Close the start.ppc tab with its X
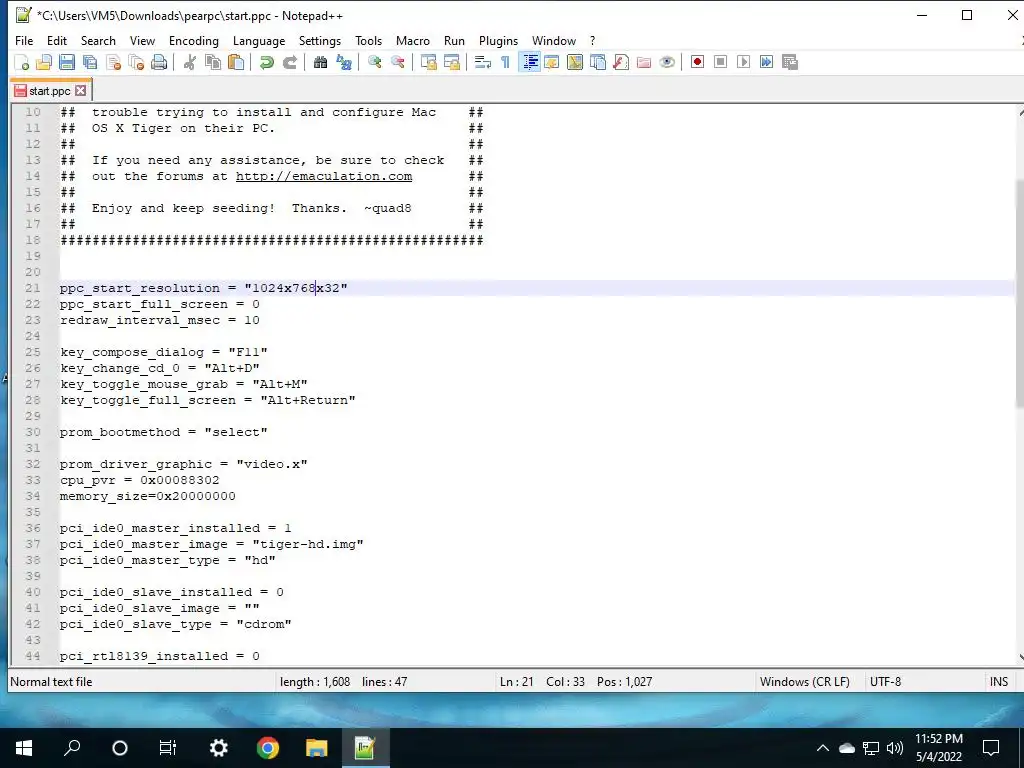Image resolution: width=1024 pixels, height=768 pixels. (80, 91)
